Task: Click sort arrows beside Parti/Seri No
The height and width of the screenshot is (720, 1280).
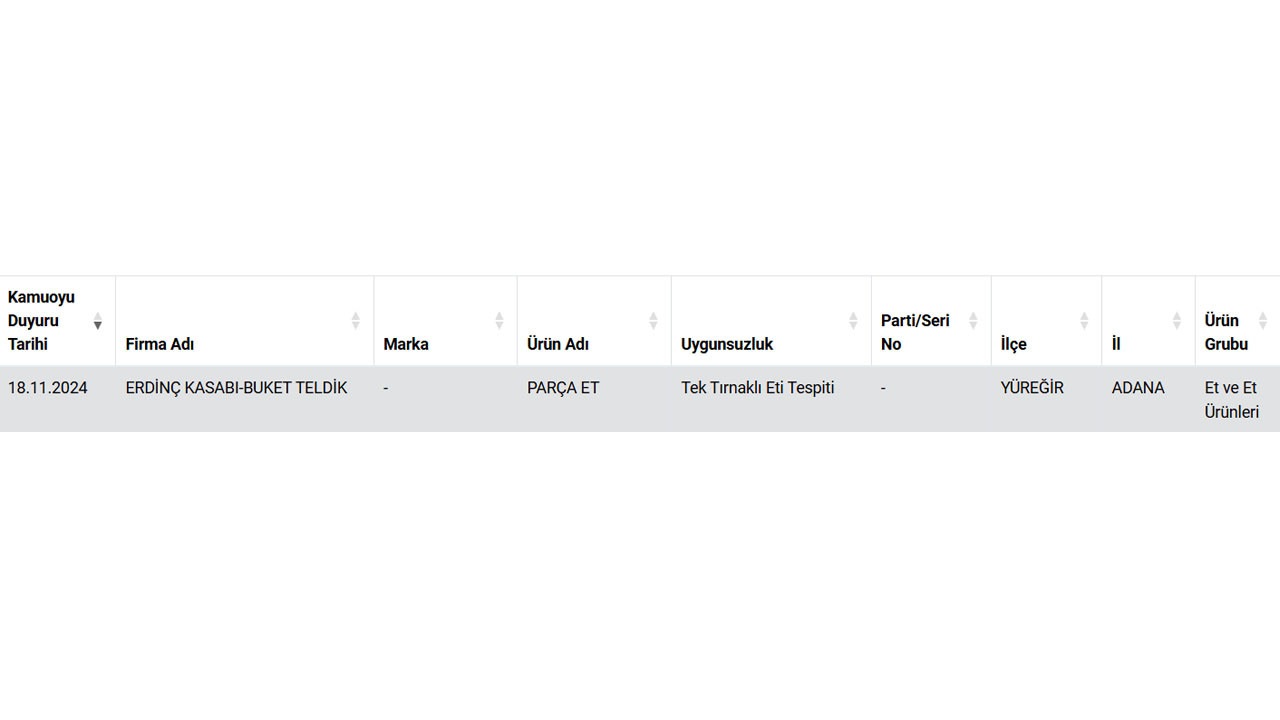Action: click(973, 321)
